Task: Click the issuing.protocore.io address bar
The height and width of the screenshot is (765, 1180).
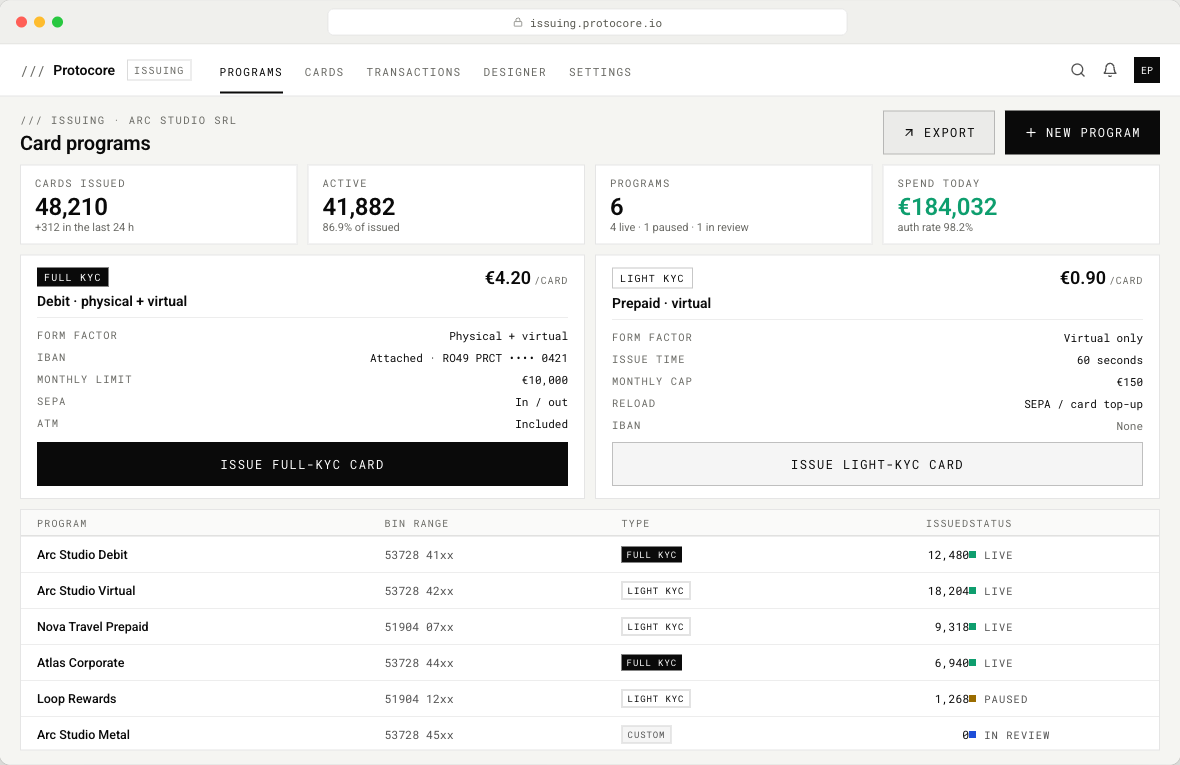Action: (587, 23)
